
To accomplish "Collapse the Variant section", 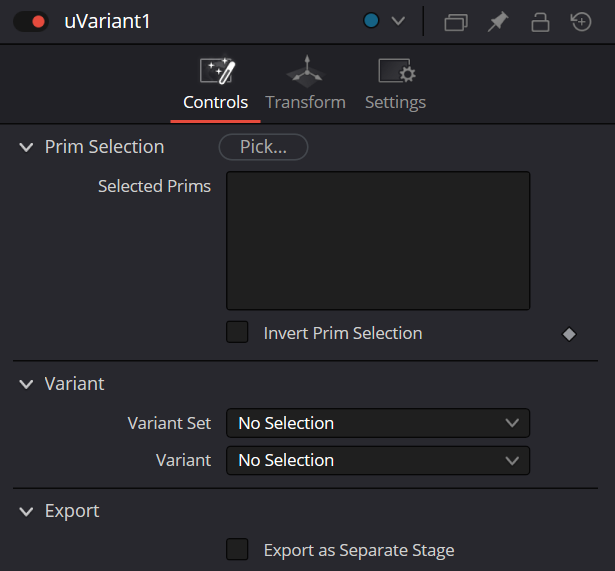I will (26, 384).
